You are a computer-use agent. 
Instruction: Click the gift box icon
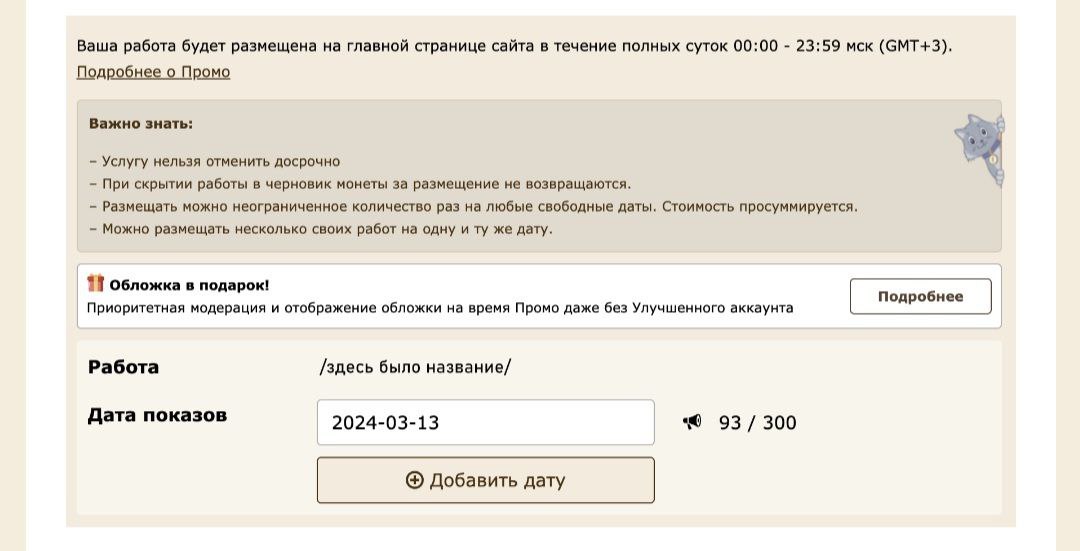tap(96, 283)
